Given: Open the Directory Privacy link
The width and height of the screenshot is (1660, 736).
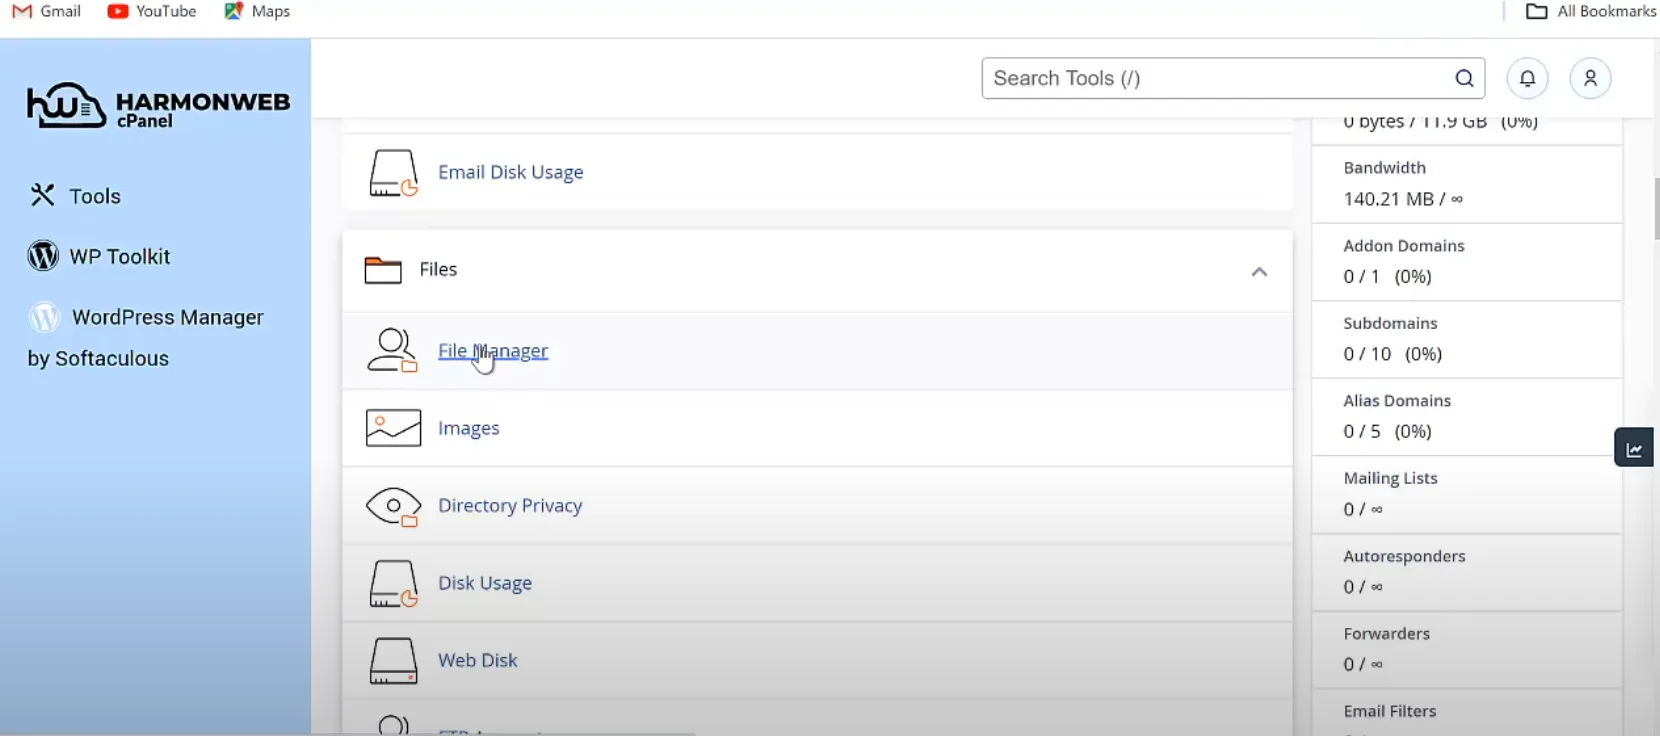Looking at the screenshot, I should click(510, 506).
